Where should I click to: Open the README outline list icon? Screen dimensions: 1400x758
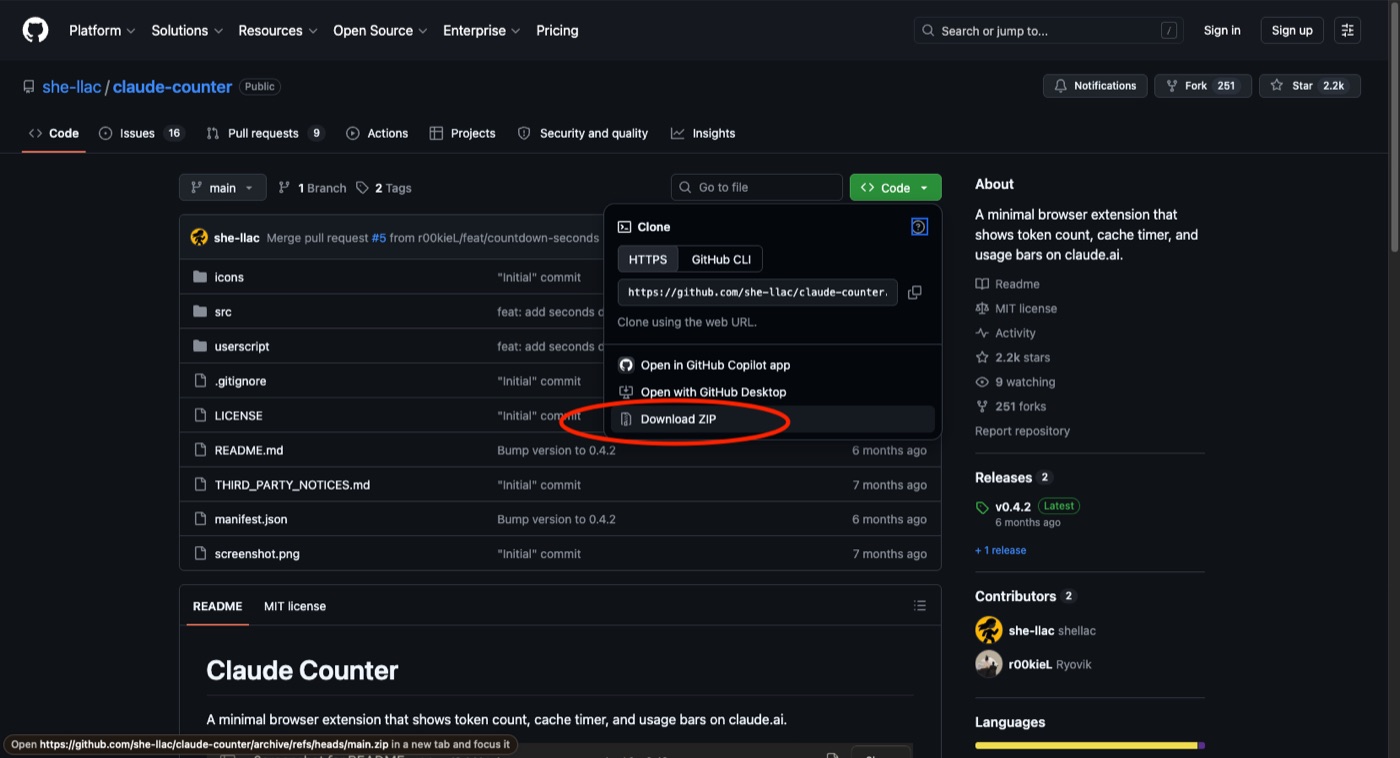pos(919,606)
